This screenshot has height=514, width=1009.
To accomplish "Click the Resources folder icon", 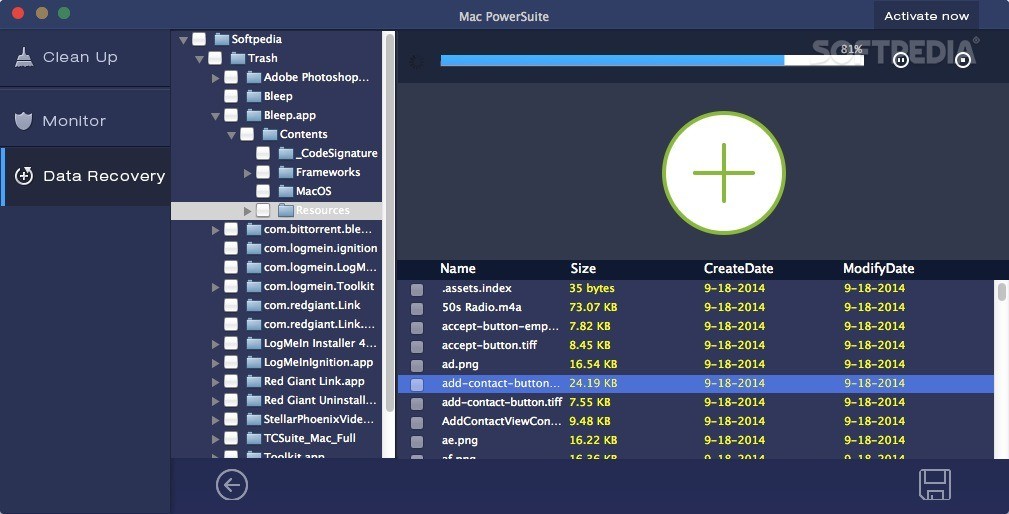I will click(286, 210).
